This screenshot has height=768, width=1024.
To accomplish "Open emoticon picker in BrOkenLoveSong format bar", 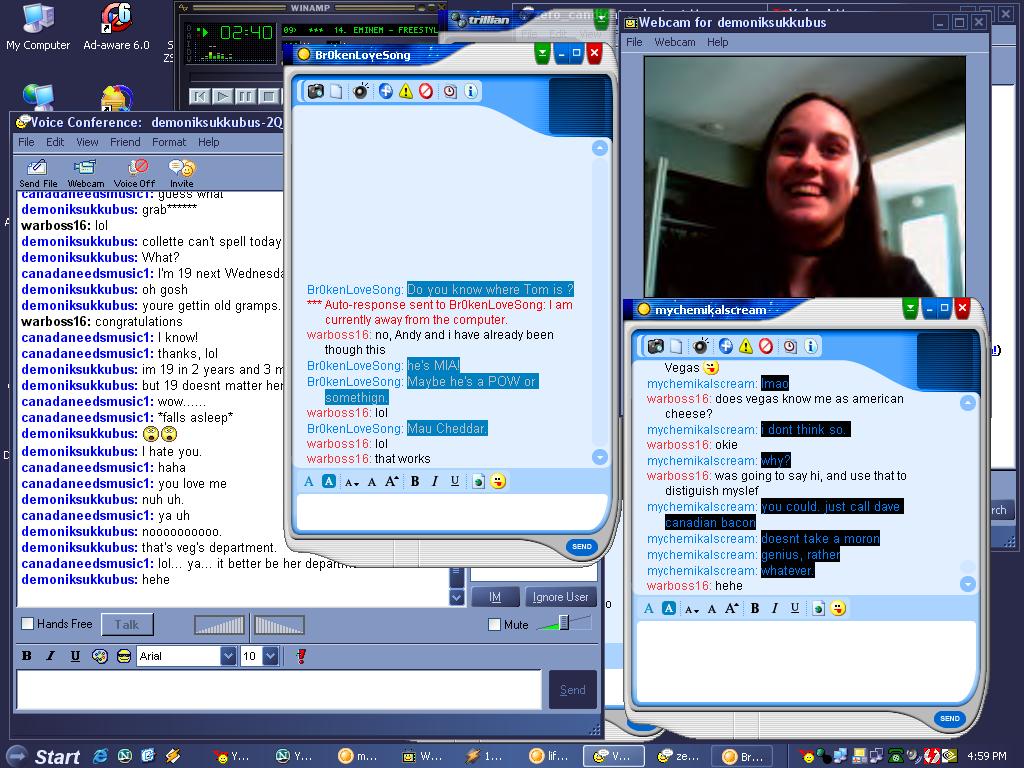I will pyautogui.click(x=498, y=481).
